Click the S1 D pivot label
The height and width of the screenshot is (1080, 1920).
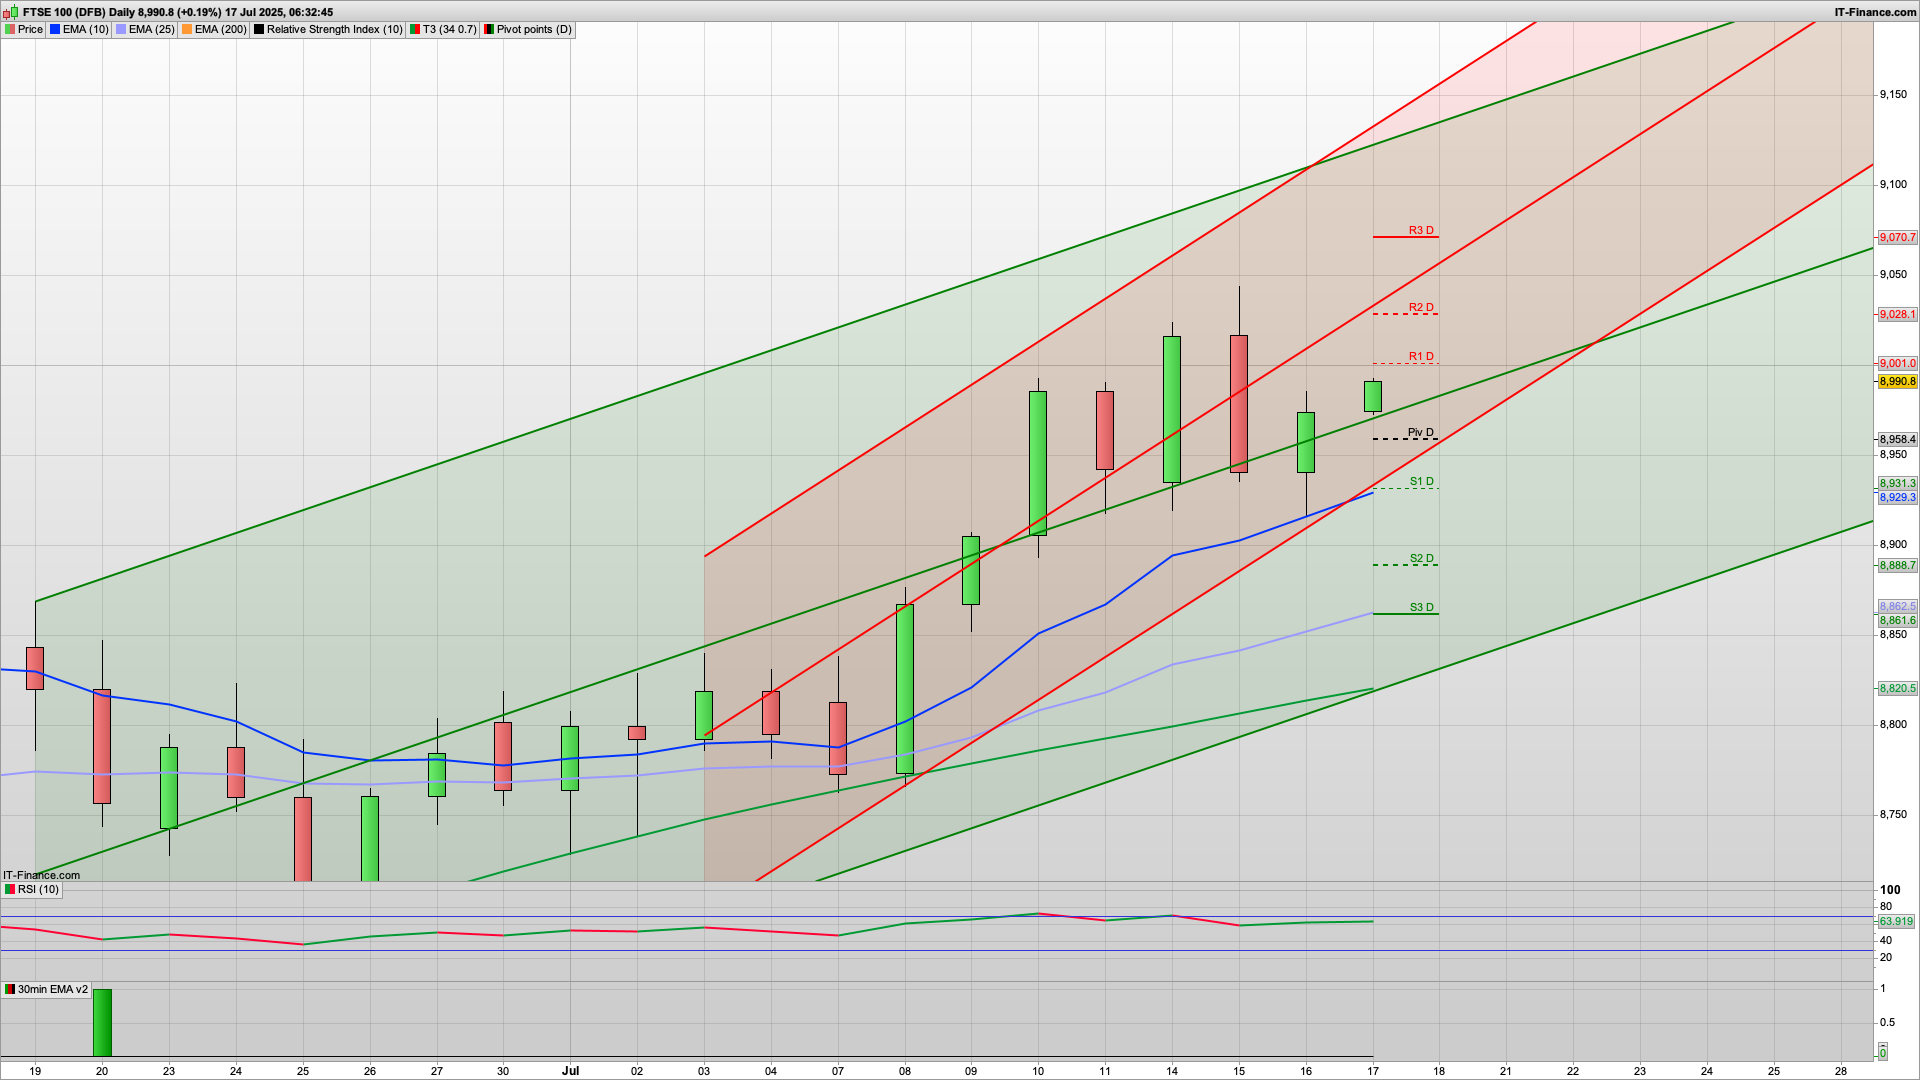tap(1422, 482)
